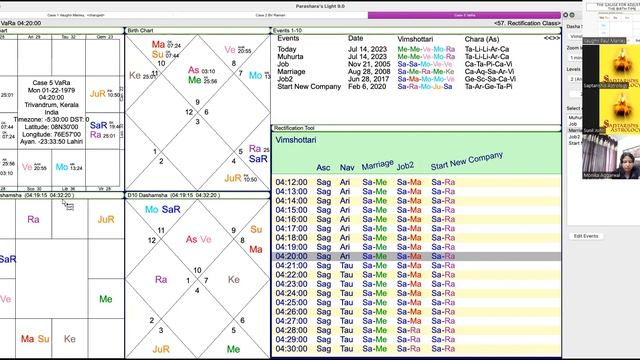This screenshot has width=640, height=360.
Task: Select the 04:28:00 rectification row
Action: (x=416, y=330)
